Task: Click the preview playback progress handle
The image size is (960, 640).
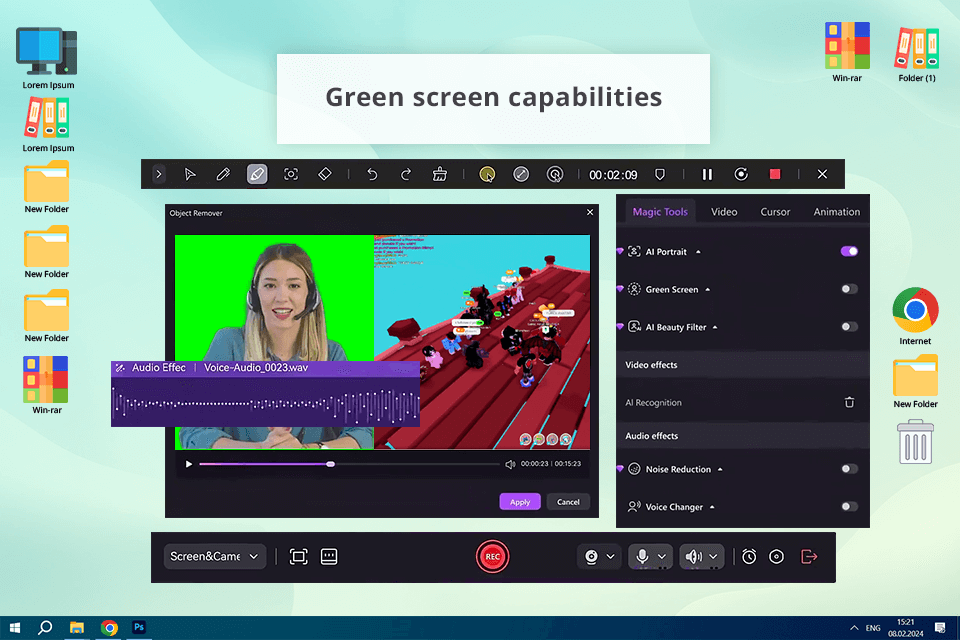Action: [331, 464]
